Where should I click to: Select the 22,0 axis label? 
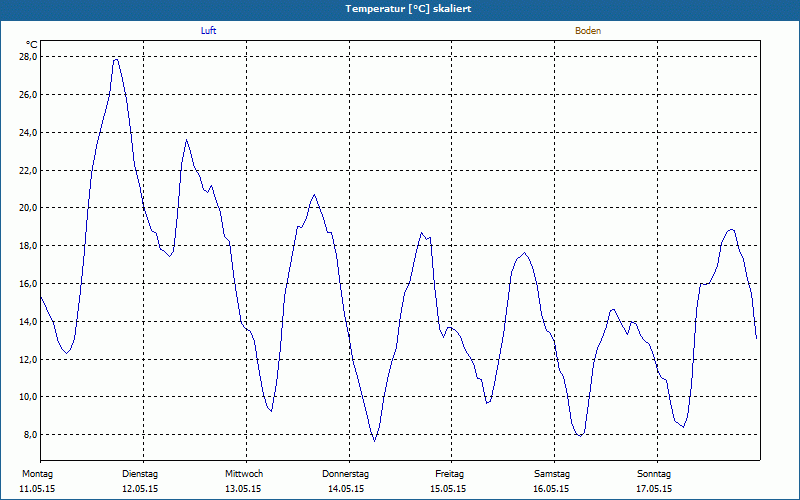[29, 170]
